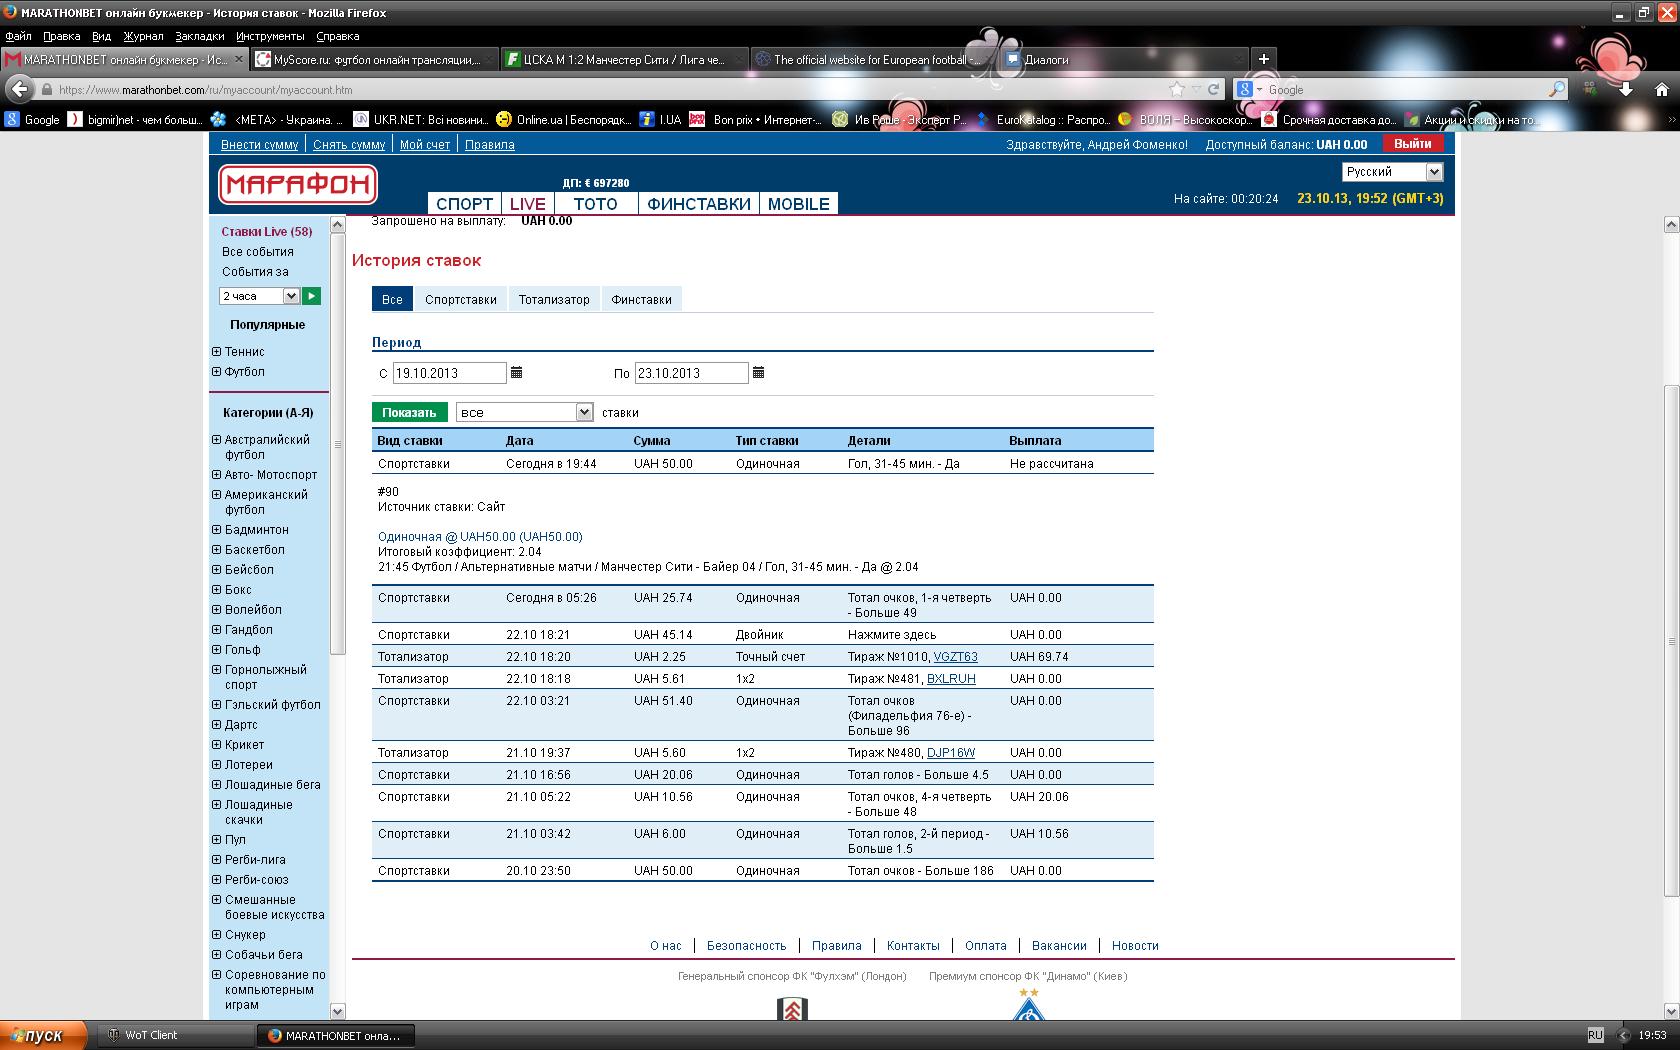Expand the Баскетбол category
The image size is (1680, 1050).
point(216,550)
